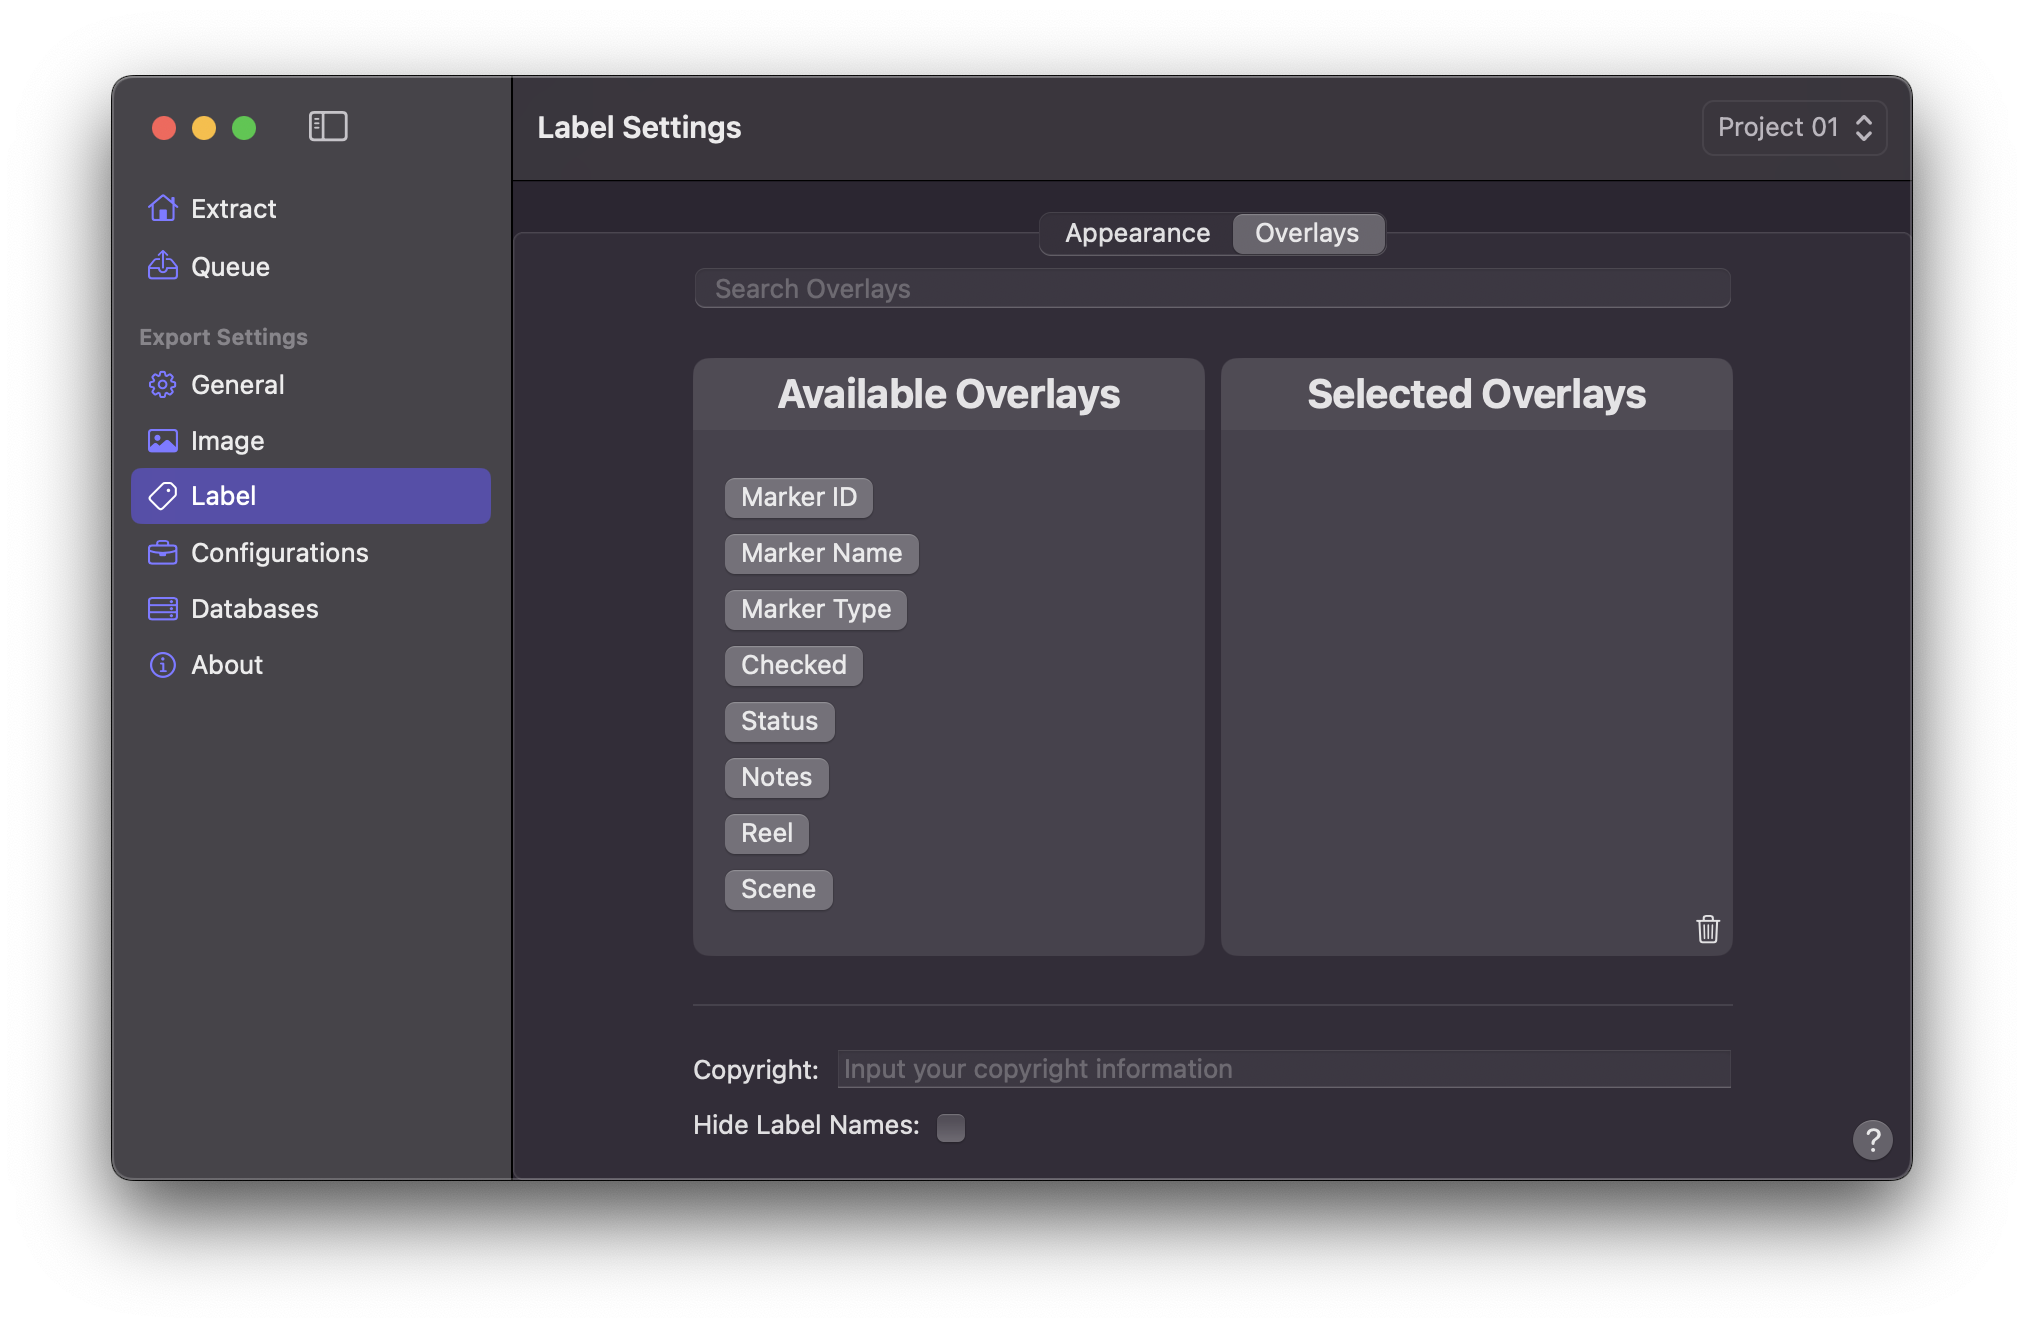Screen dimensions: 2024x1328
Task: Click the Databases server icon
Action: (163, 609)
